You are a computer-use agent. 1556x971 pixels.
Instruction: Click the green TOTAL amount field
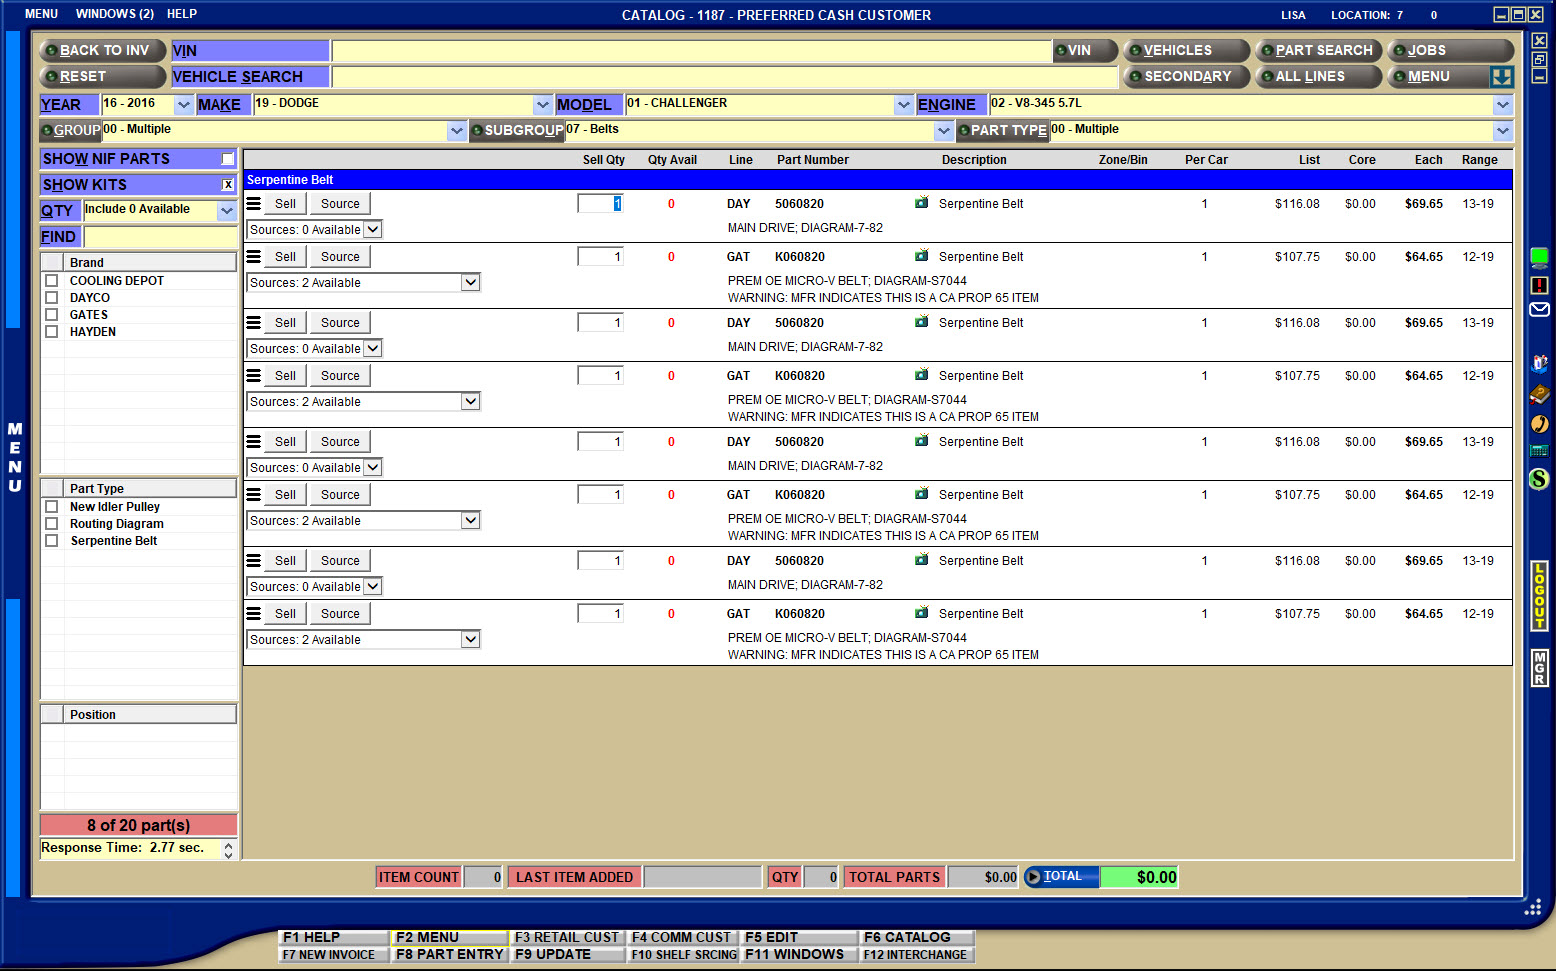coord(1139,877)
